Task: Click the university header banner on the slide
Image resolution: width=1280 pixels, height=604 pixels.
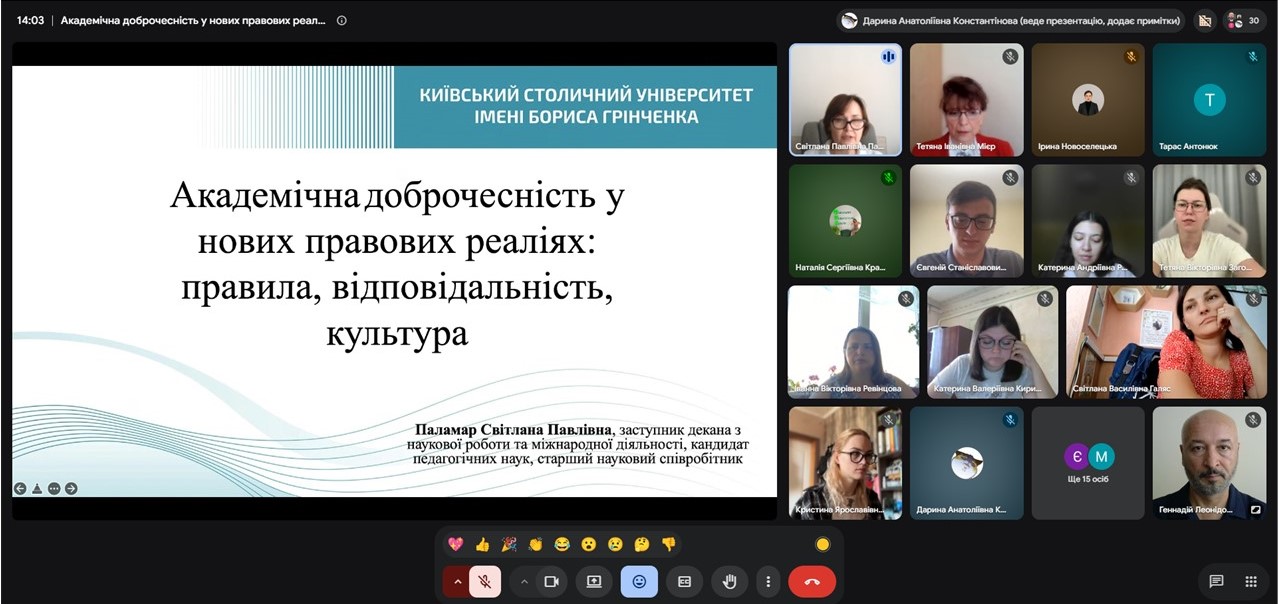Action: click(585, 107)
